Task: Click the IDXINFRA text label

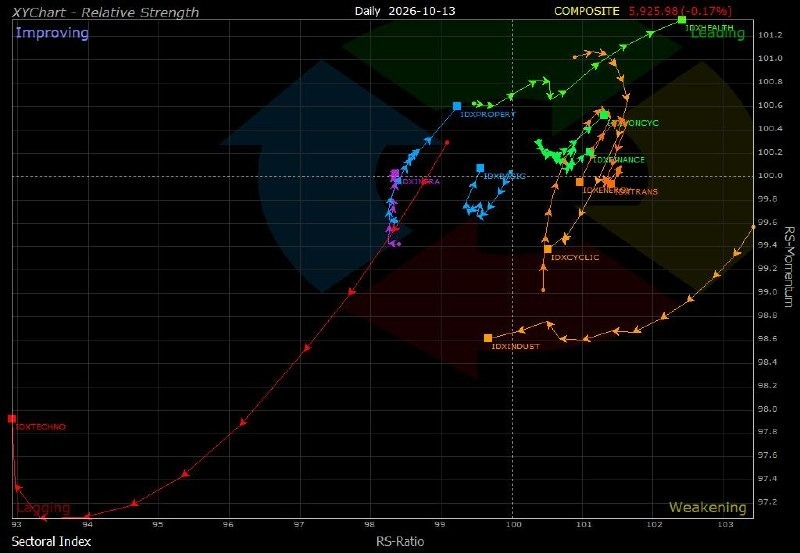Action: click(420, 182)
